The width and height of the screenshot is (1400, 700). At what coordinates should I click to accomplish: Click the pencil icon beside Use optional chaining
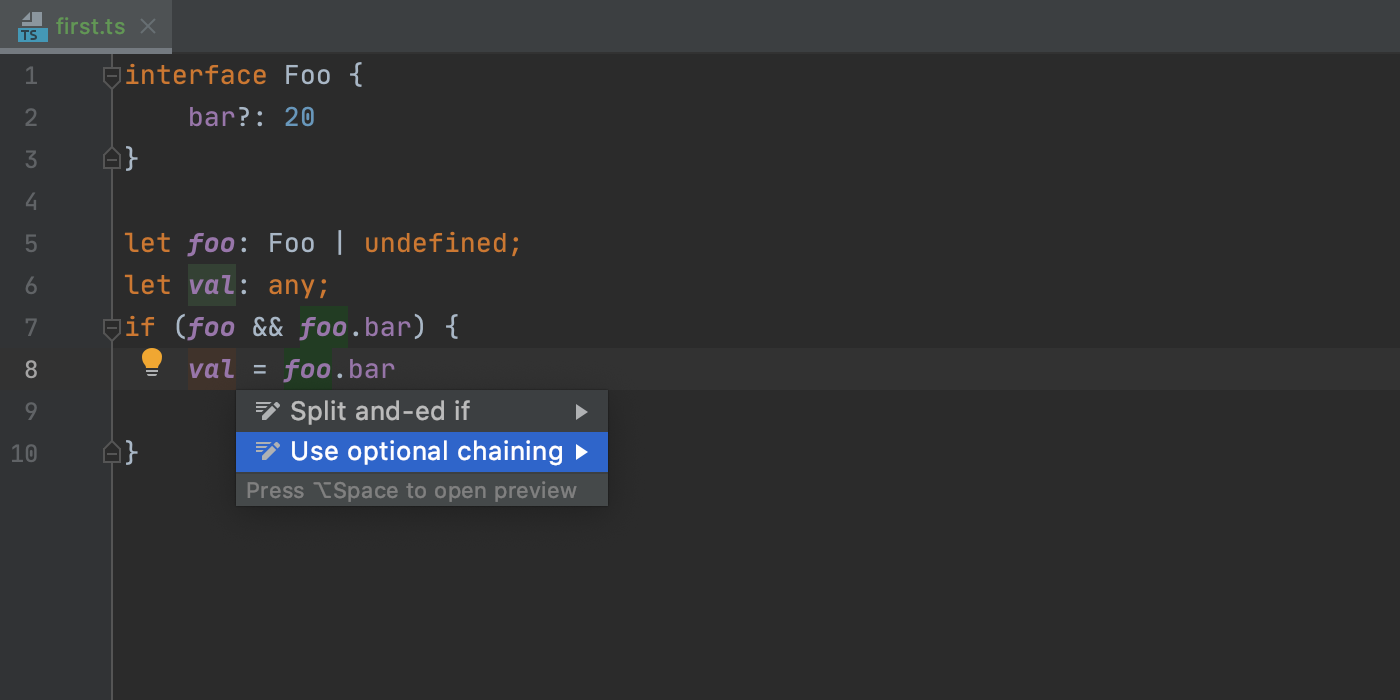(266, 451)
